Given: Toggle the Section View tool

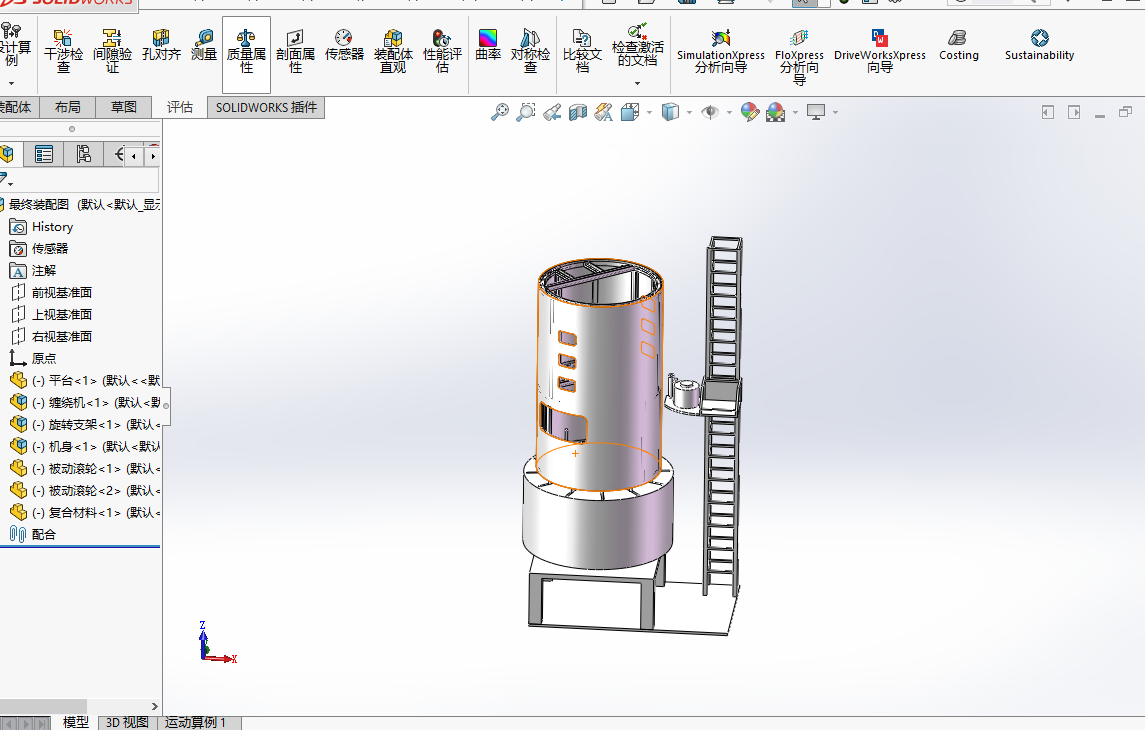Looking at the screenshot, I should [x=578, y=112].
